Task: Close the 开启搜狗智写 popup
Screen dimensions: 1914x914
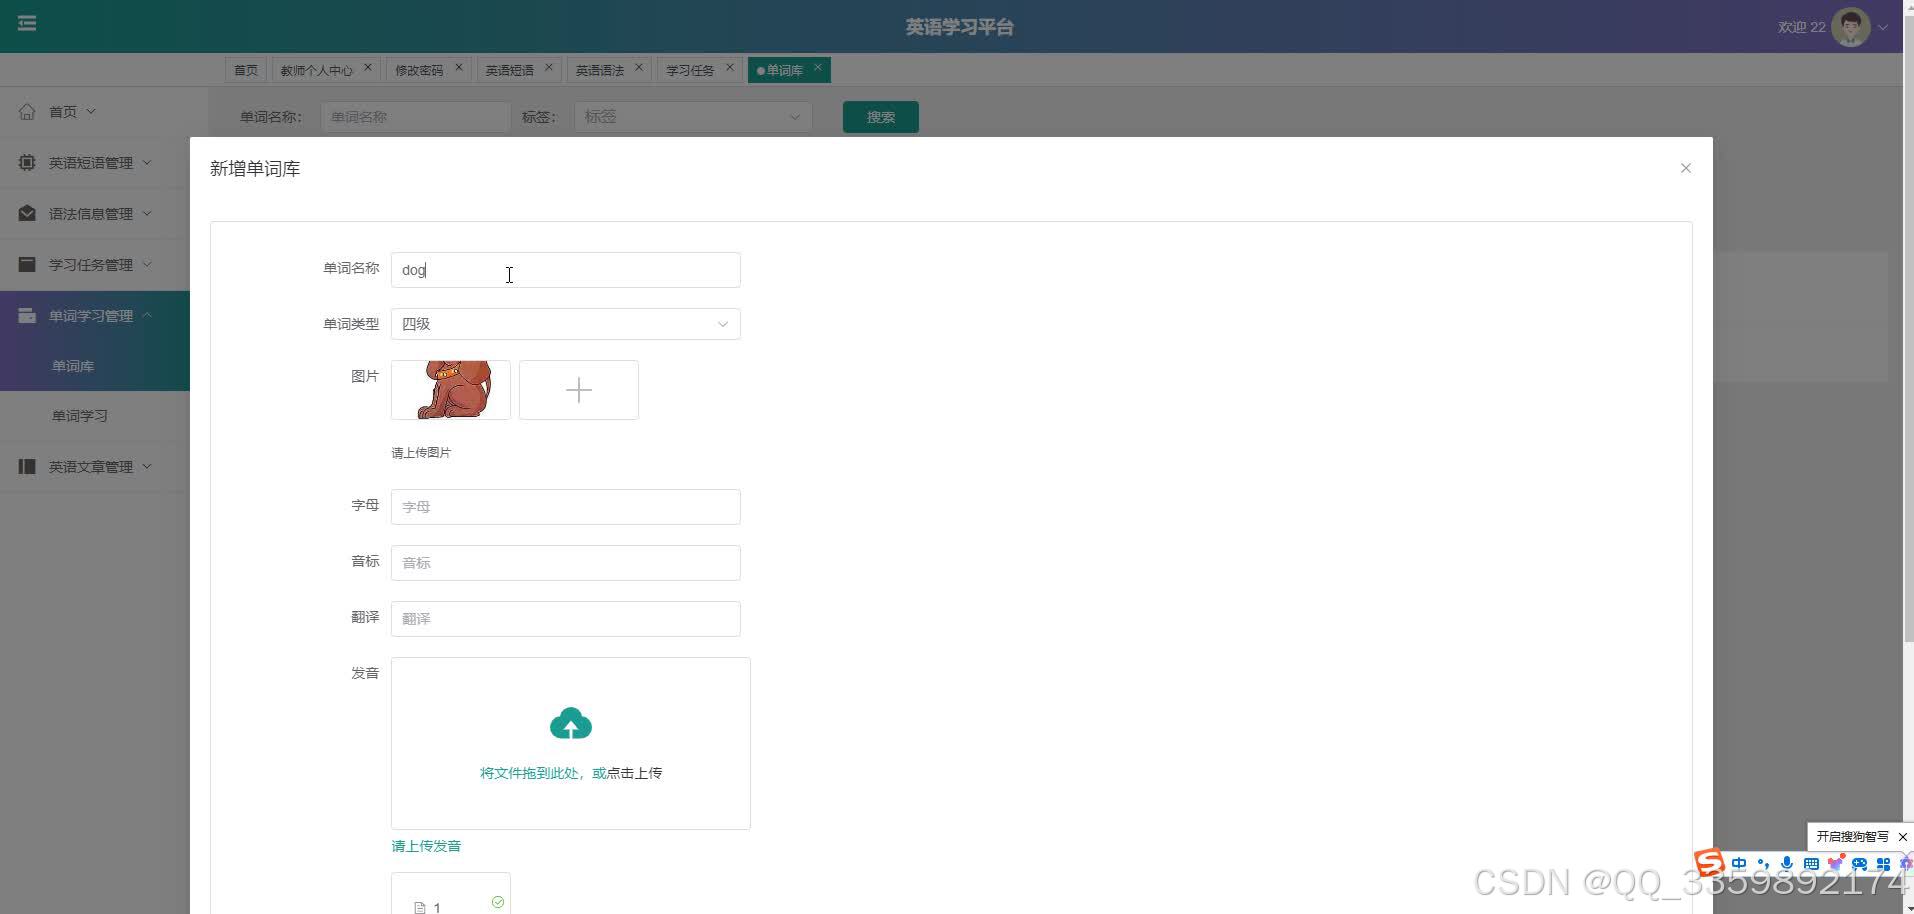Action: (x=1903, y=837)
